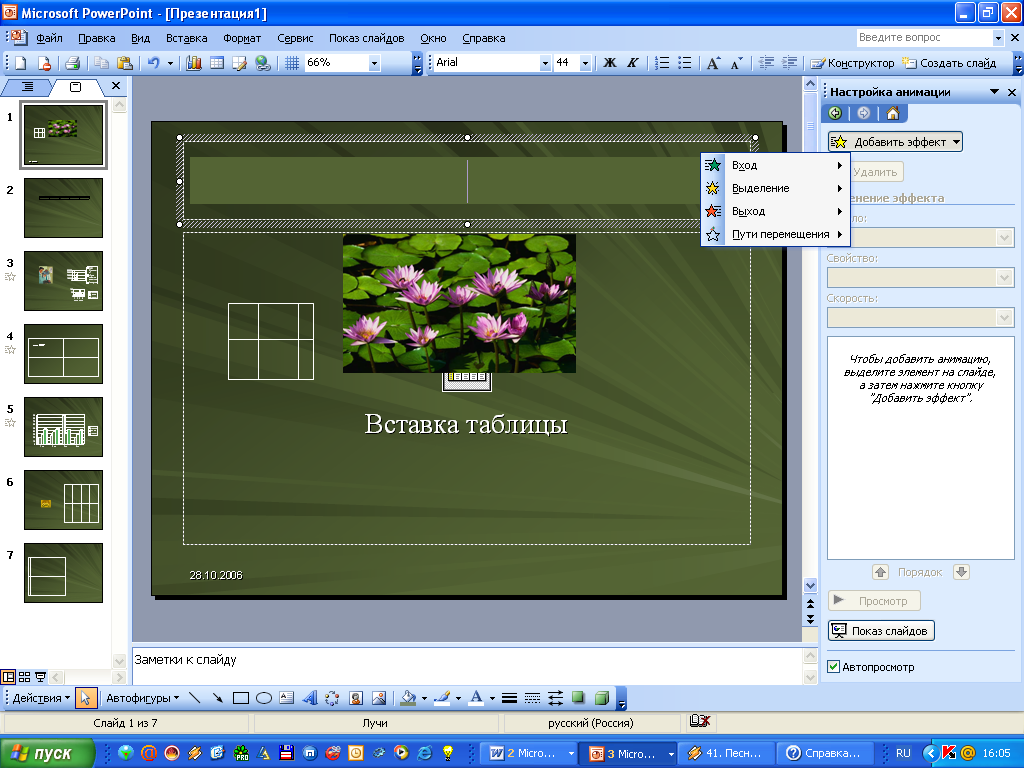Apply the Fill Color bucket
The height and width of the screenshot is (768, 1024).
409,698
